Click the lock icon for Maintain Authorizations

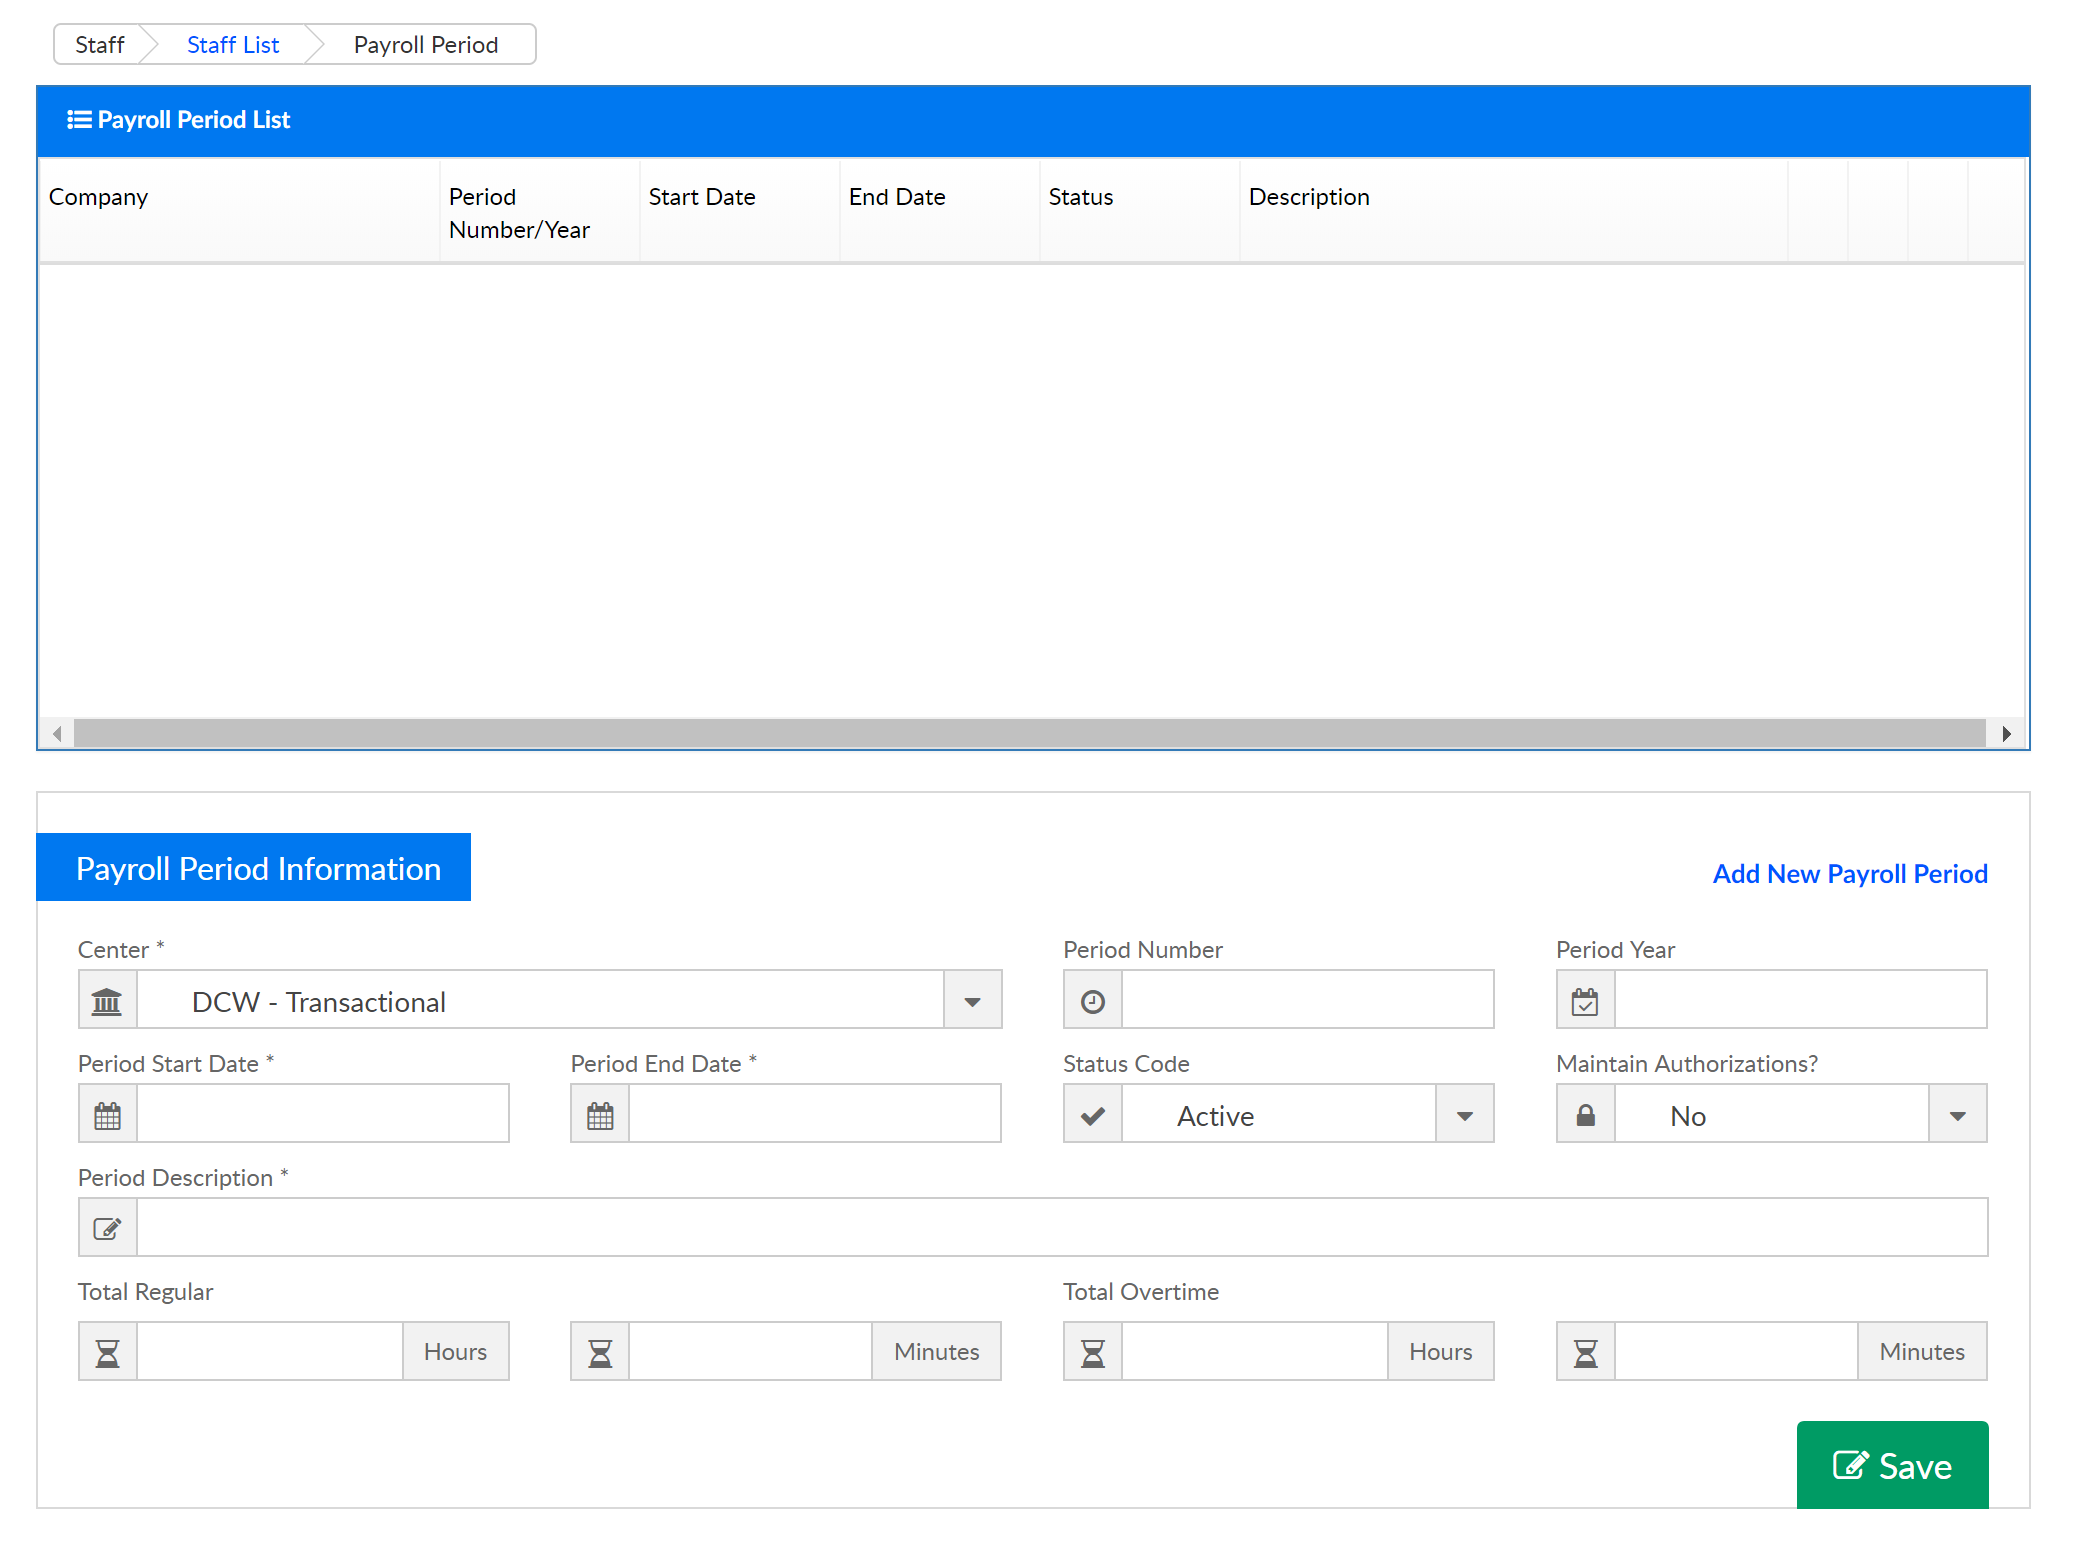(1585, 1115)
